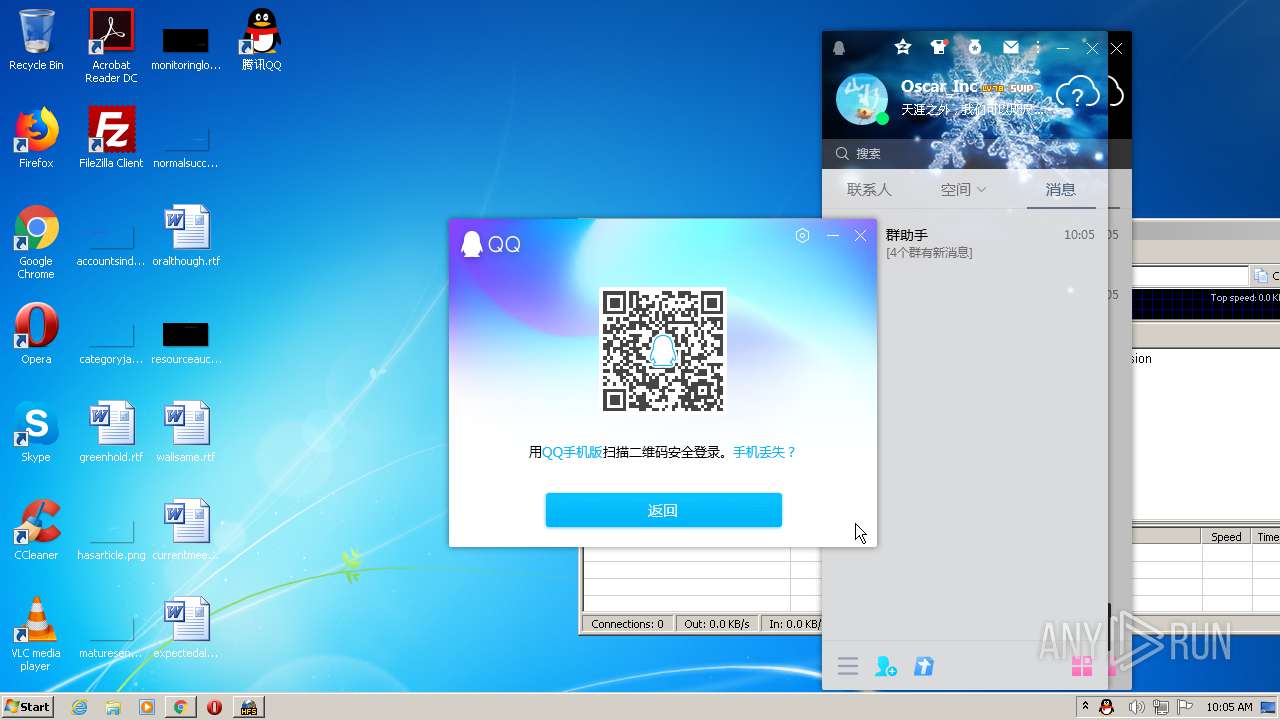Click the 返回 button in QQ login
The image size is (1280, 720).
click(663, 510)
